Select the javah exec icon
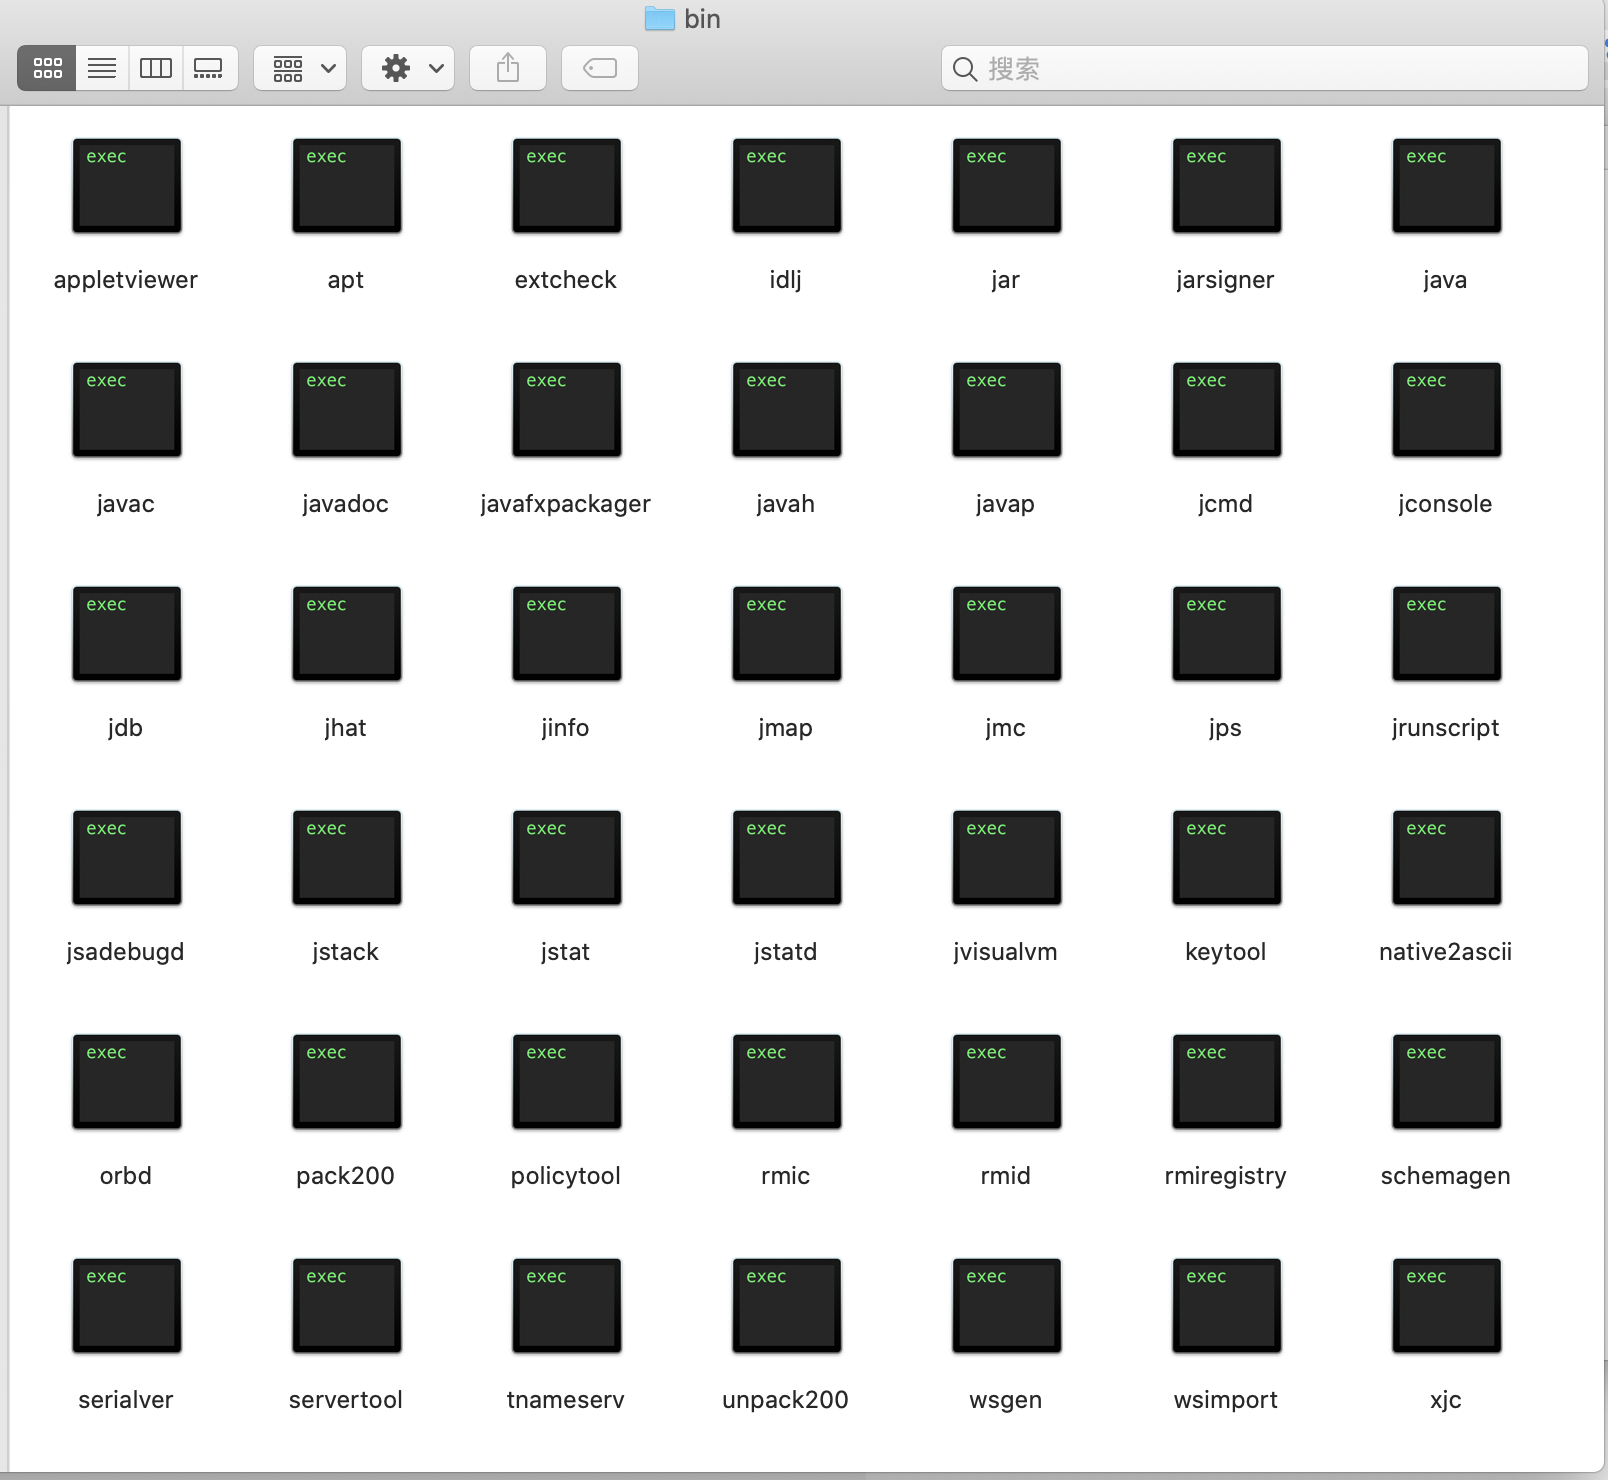This screenshot has width=1608, height=1480. pos(787,410)
